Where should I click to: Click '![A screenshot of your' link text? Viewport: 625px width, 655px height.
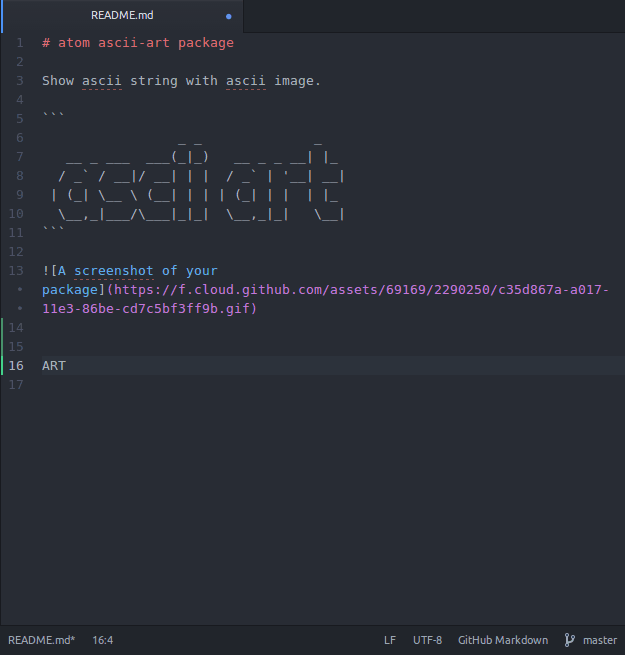tap(130, 271)
